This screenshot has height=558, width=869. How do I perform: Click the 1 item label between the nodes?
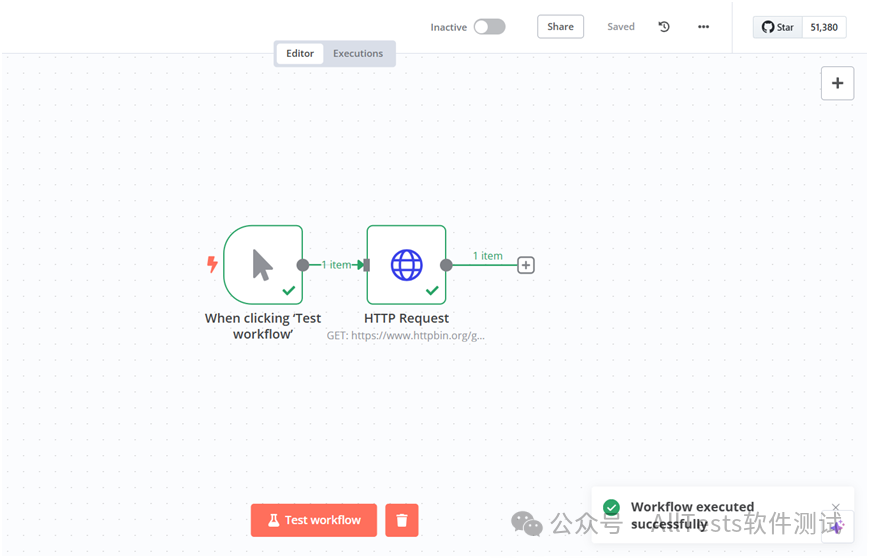click(x=336, y=265)
